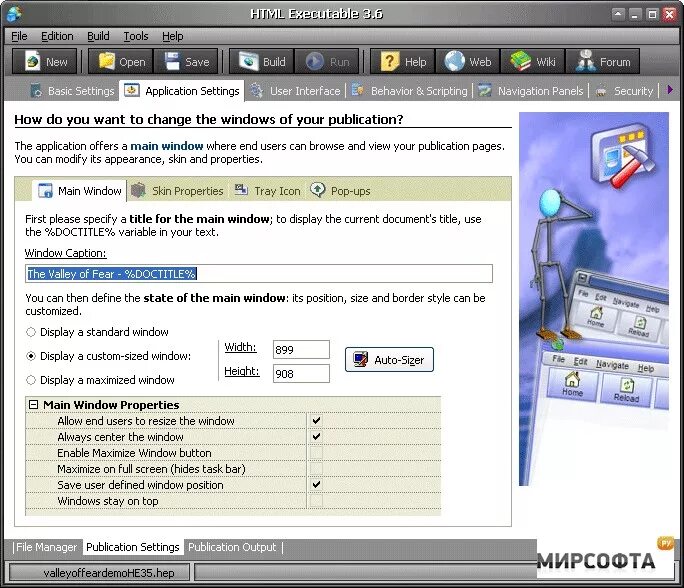Viewport: 684px width, 588px height.
Task: Uncheck Allow end users to resize window
Action: pyautogui.click(x=317, y=420)
